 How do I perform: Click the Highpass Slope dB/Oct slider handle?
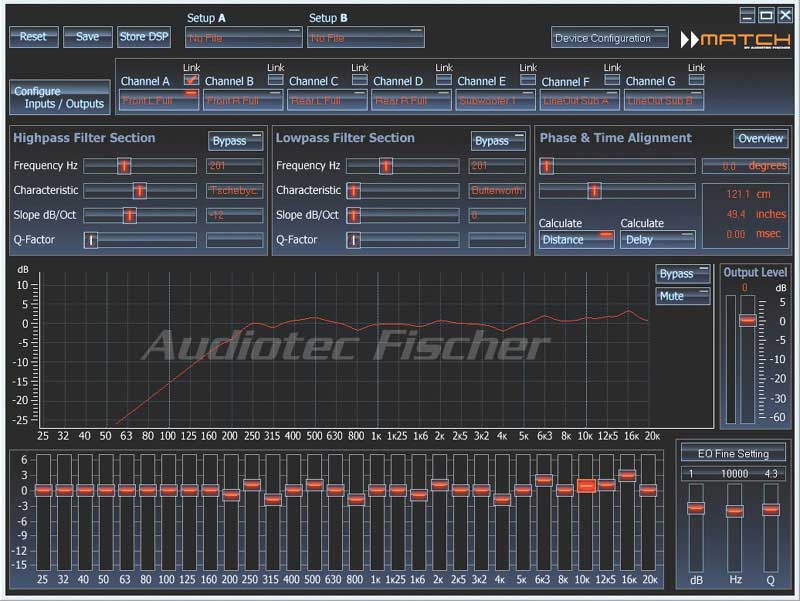coord(130,215)
